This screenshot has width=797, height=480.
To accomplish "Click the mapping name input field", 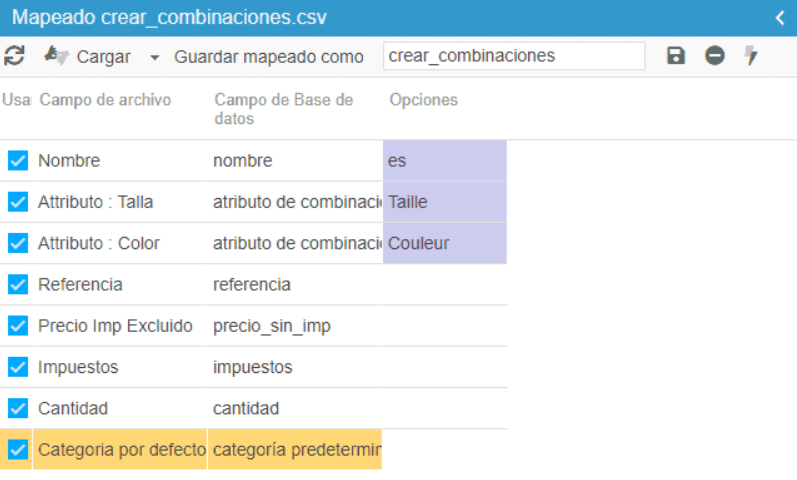I will pos(513,56).
